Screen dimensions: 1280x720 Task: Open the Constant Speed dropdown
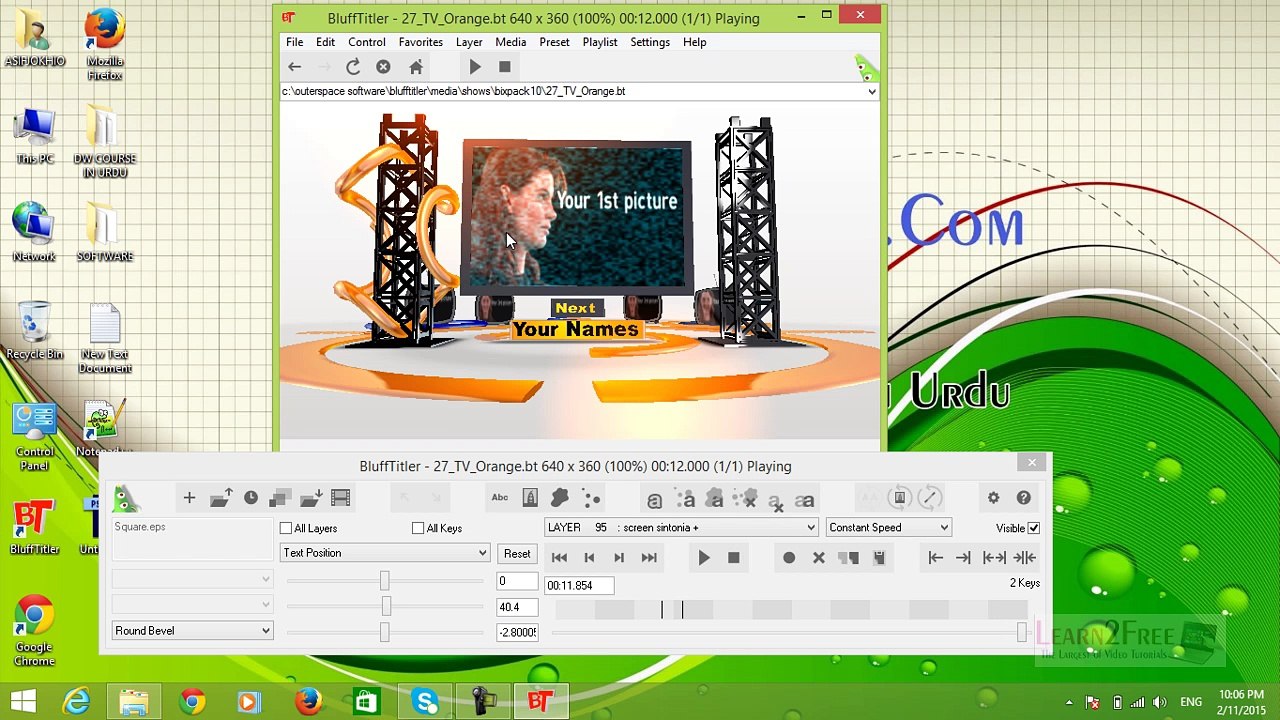[x=888, y=527]
